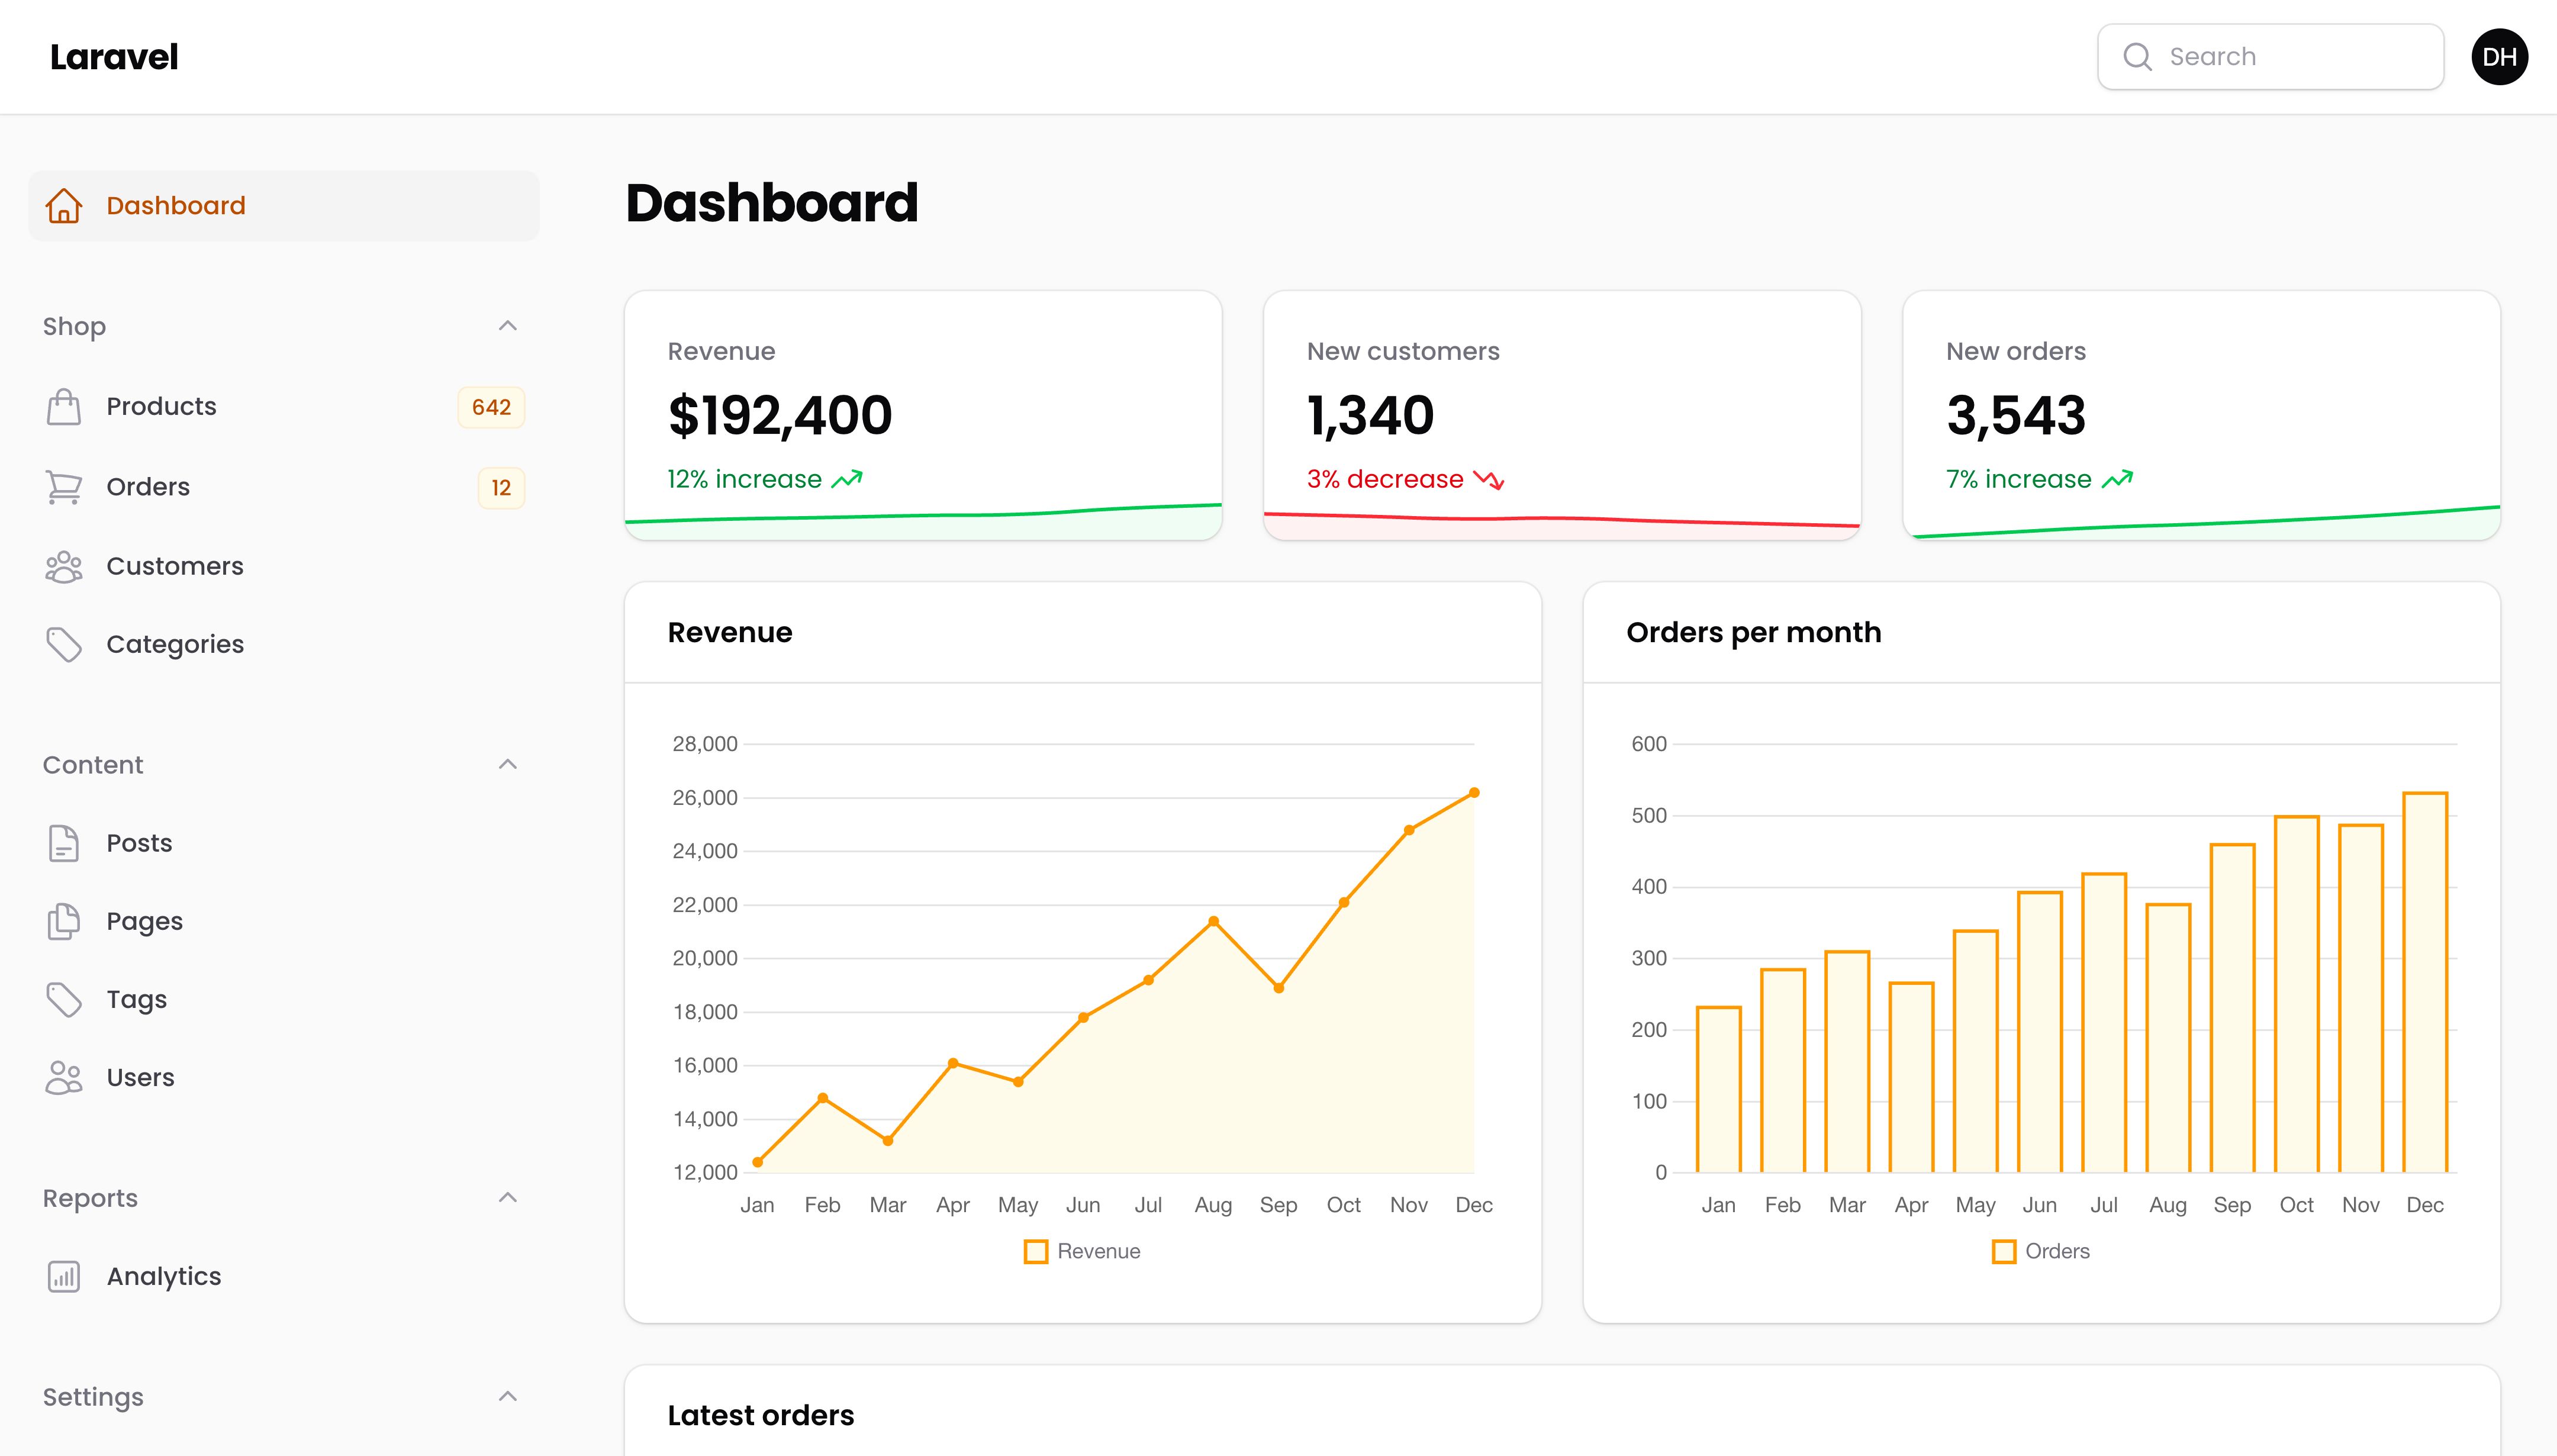
Task: Navigate to Customers page
Action: click(x=284, y=566)
